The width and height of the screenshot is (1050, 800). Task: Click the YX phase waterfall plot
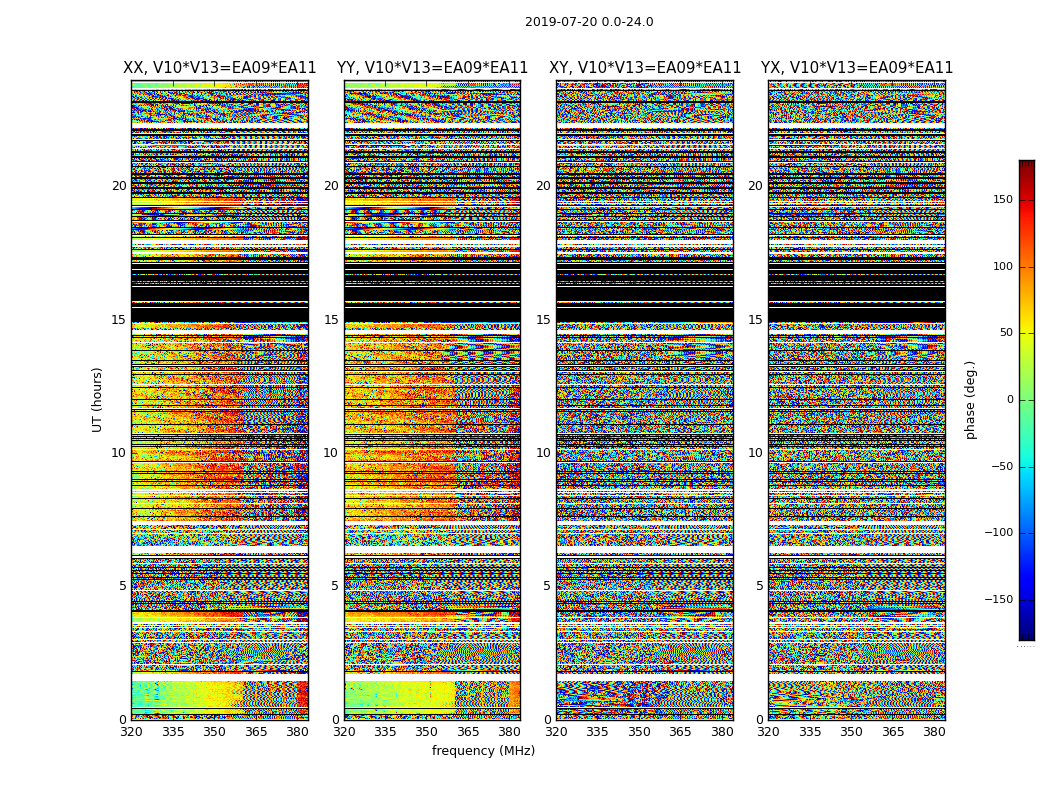click(x=857, y=400)
